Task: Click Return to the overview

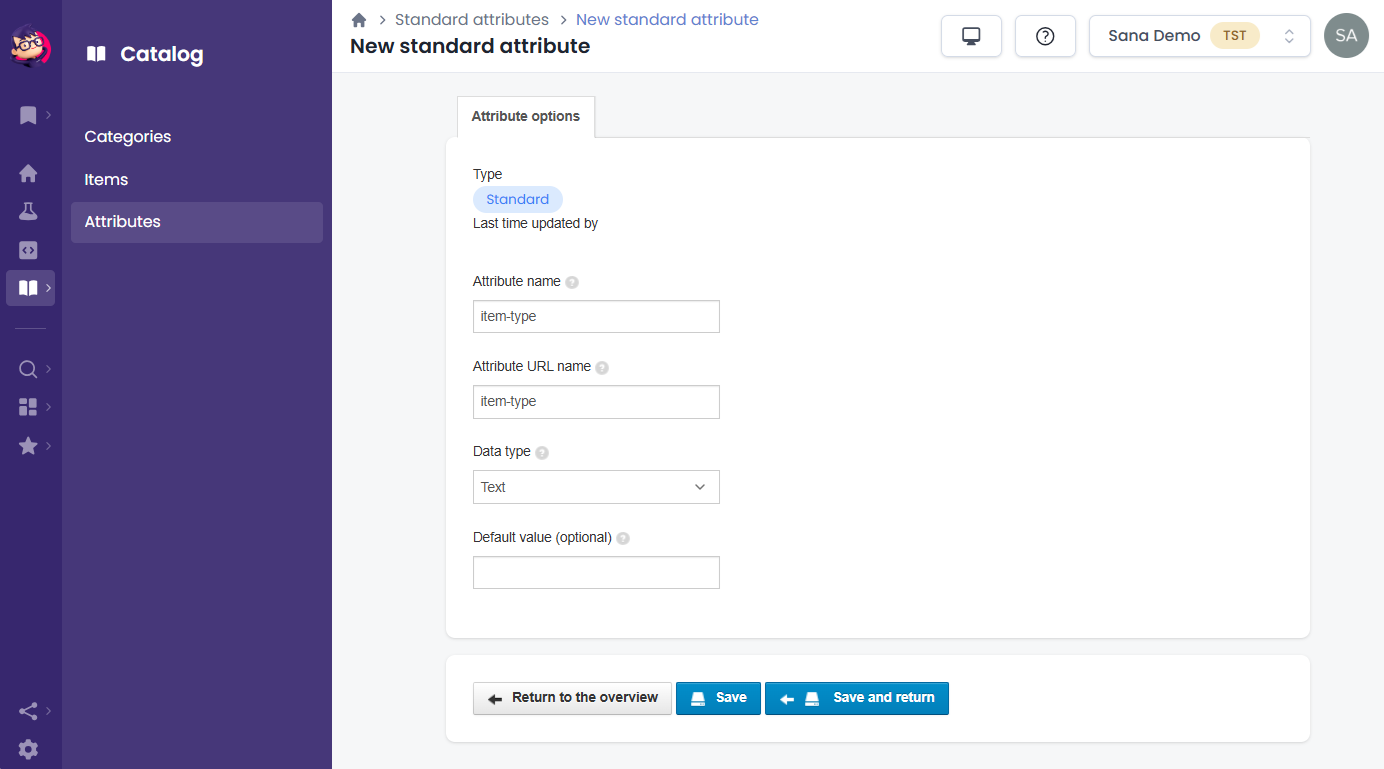Action: pyautogui.click(x=573, y=698)
